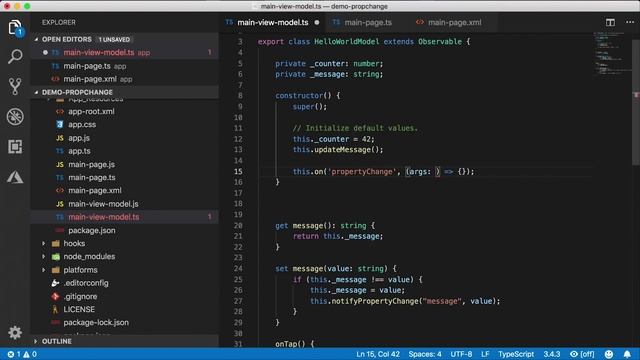The width and height of the screenshot is (640, 360).
Task: Open app-root.xml file
Action: pos(124,111)
